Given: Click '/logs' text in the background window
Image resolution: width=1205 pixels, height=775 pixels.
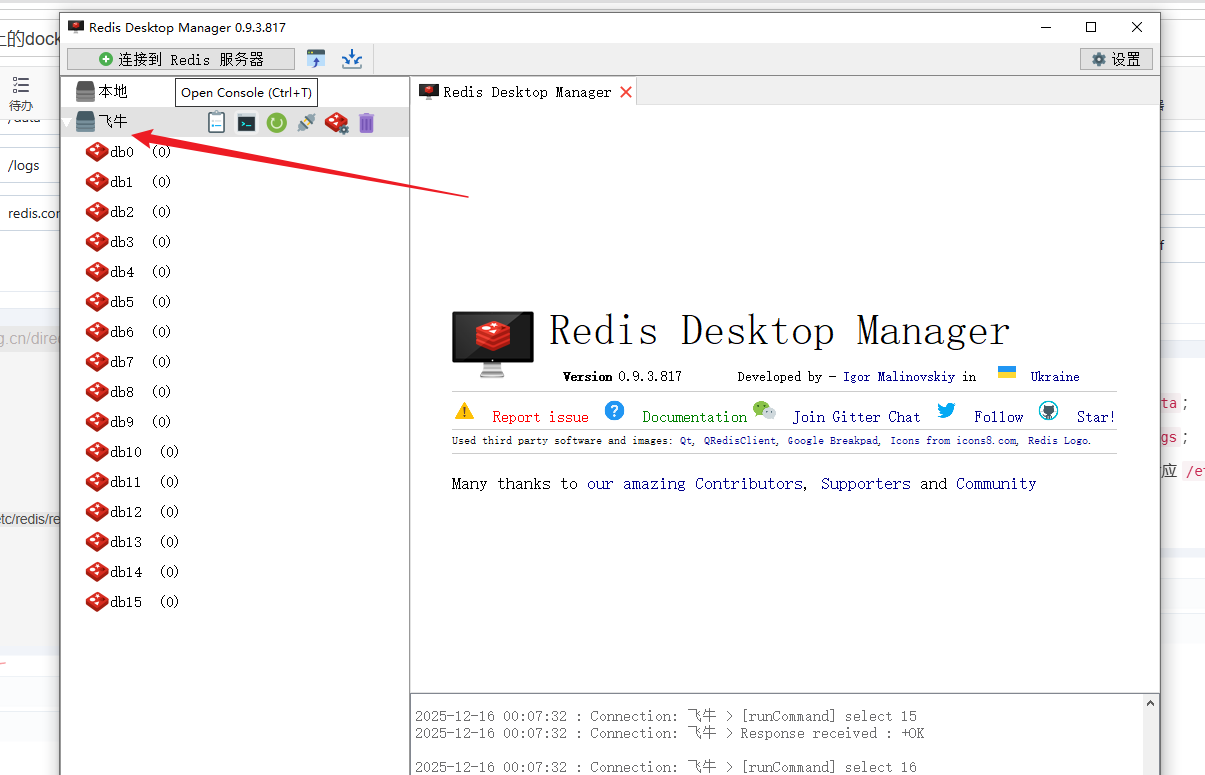Looking at the screenshot, I should (24, 165).
